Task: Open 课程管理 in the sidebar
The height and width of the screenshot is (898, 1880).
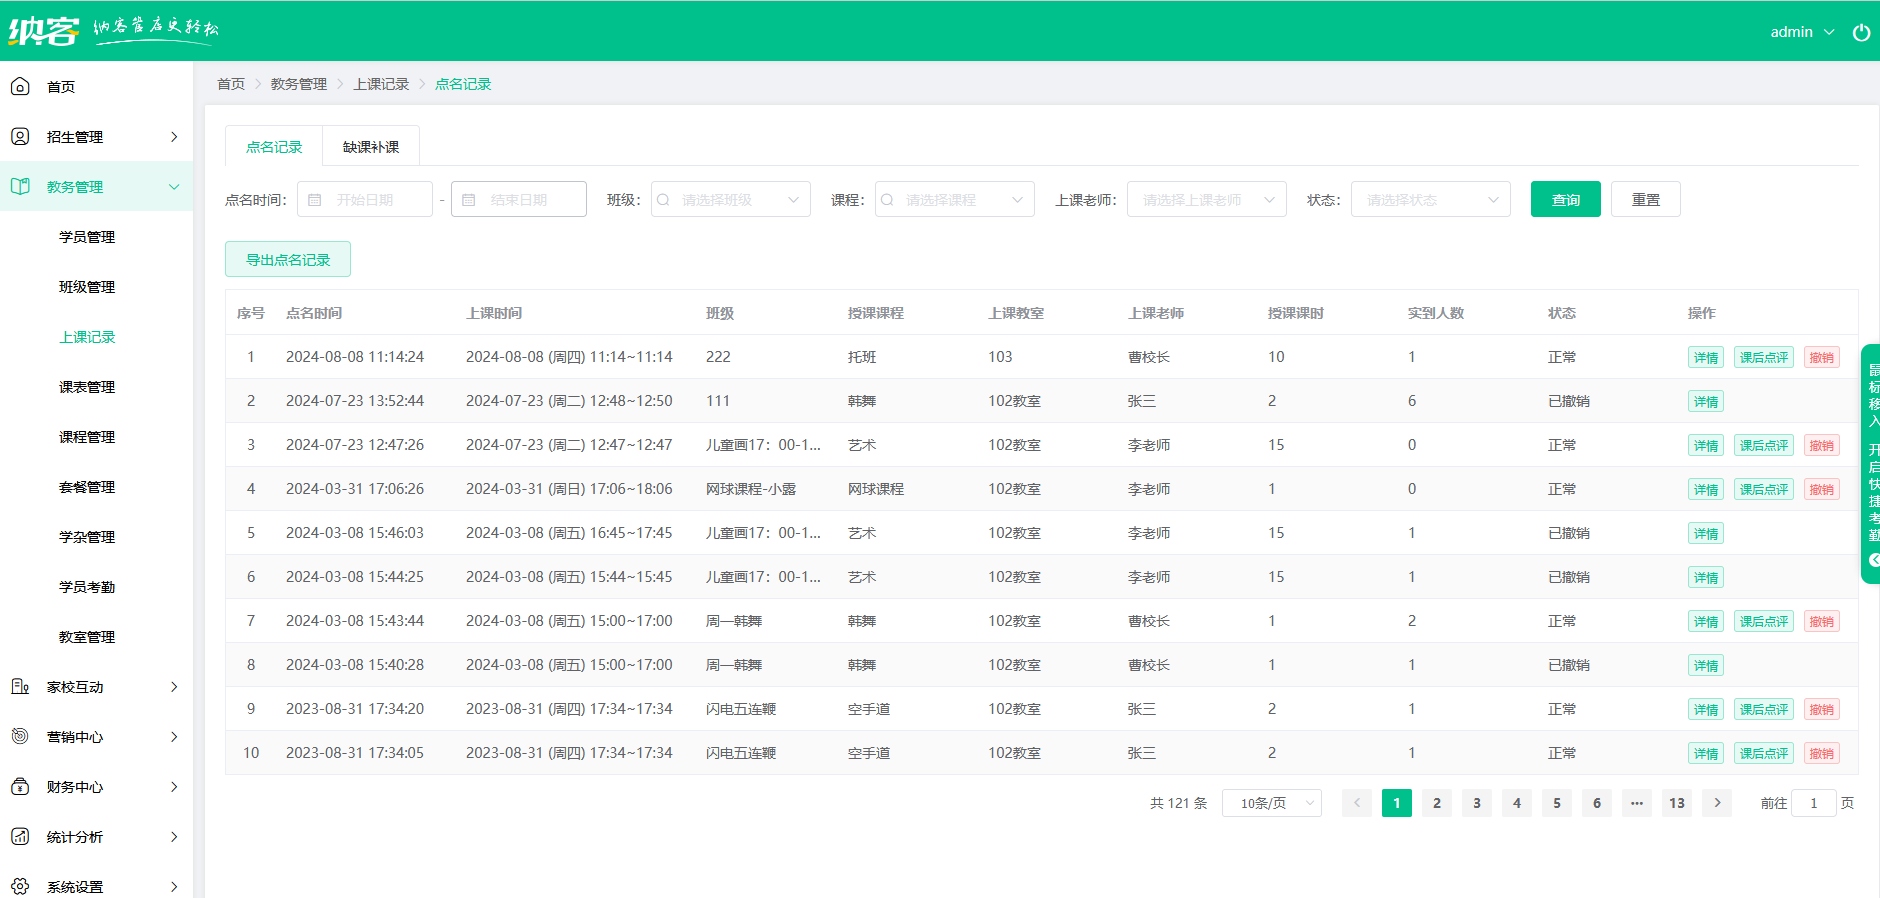Action: click(87, 437)
